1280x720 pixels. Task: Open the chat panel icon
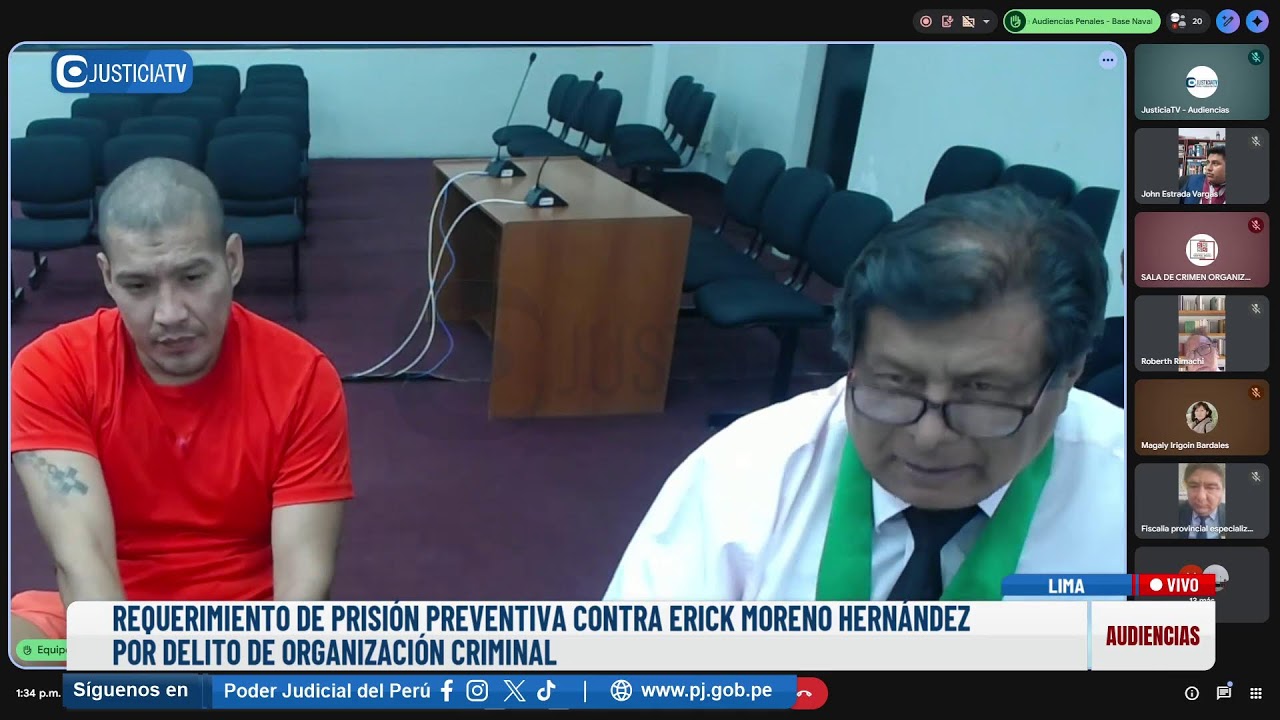click(1224, 693)
